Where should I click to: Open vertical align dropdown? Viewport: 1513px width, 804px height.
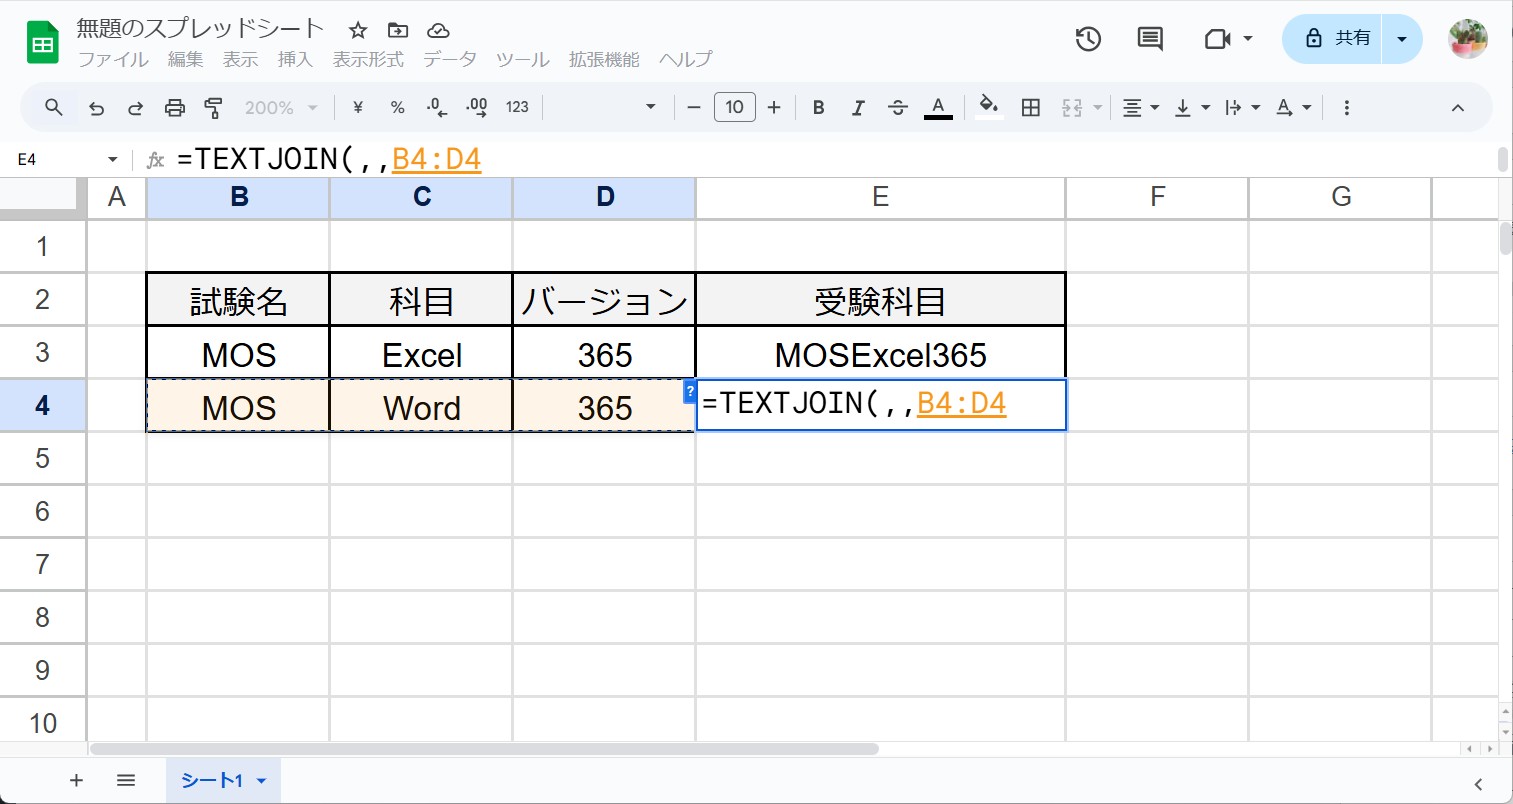pos(1192,108)
